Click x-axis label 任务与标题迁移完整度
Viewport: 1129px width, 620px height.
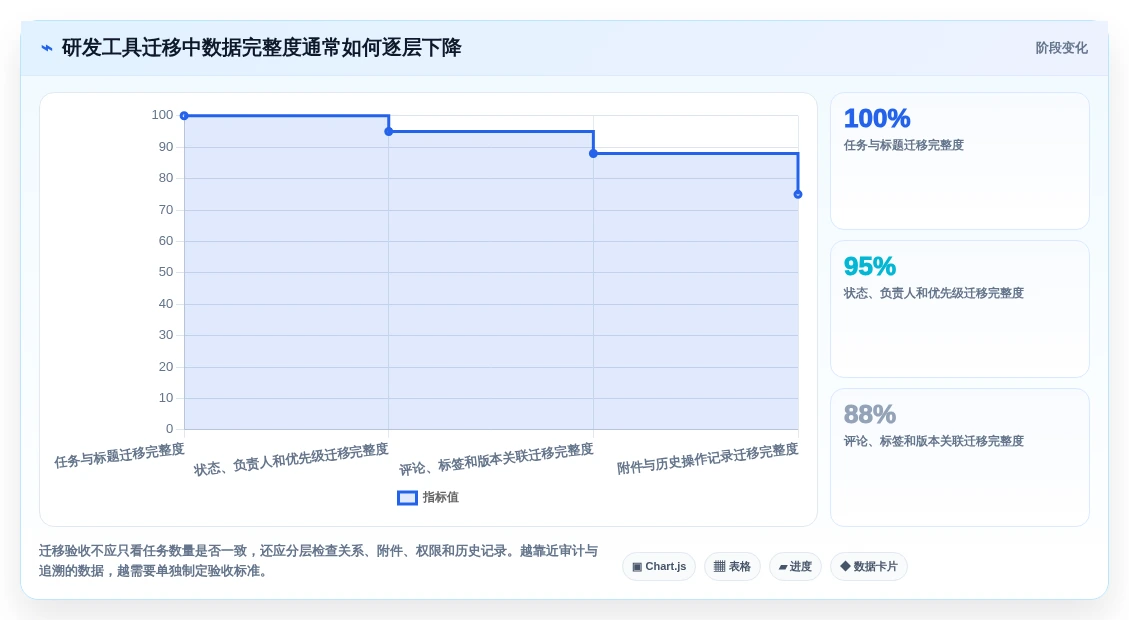coord(120,456)
